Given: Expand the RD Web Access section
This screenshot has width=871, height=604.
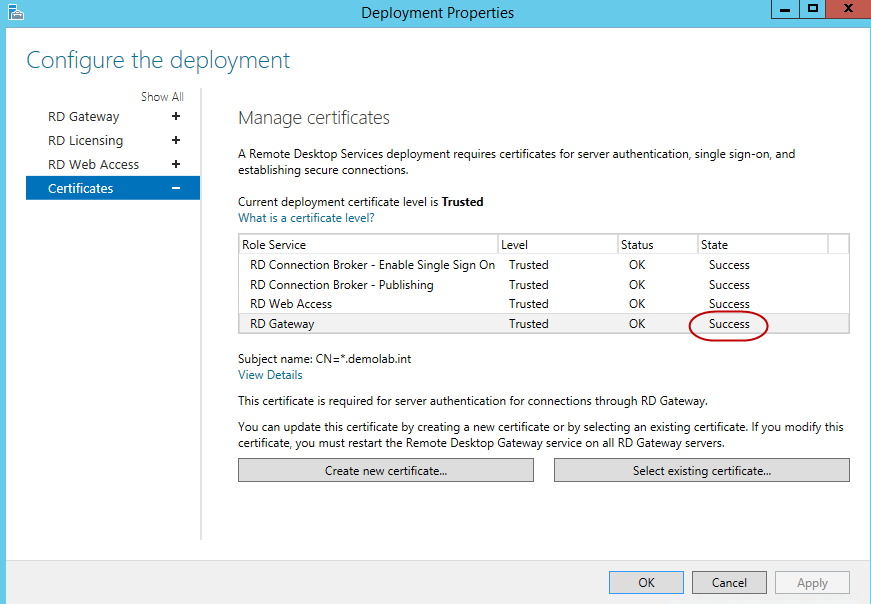Looking at the screenshot, I should pos(176,164).
